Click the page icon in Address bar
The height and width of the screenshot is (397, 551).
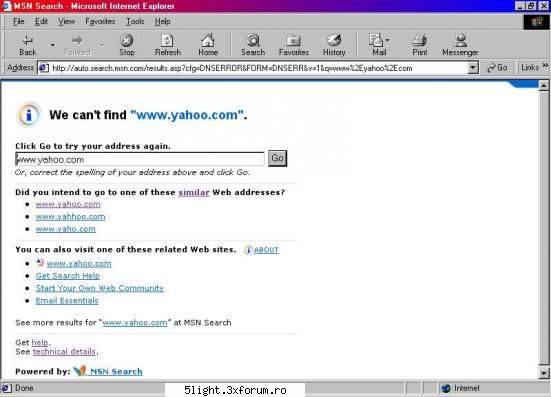tap(44, 67)
